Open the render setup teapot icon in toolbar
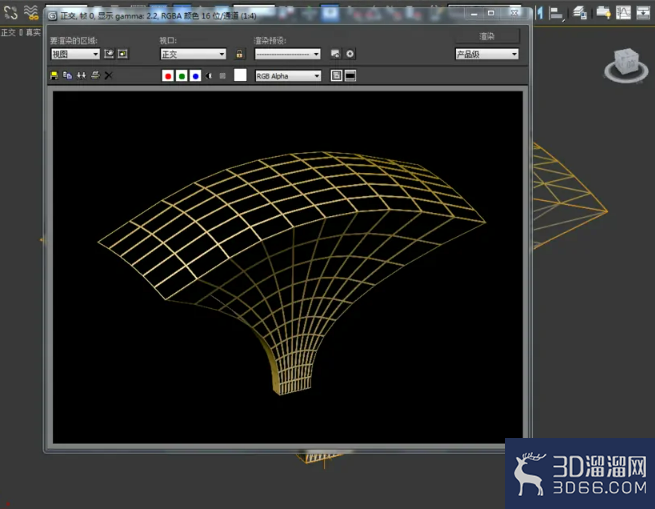The height and width of the screenshot is (509, 655). point(603,13)
